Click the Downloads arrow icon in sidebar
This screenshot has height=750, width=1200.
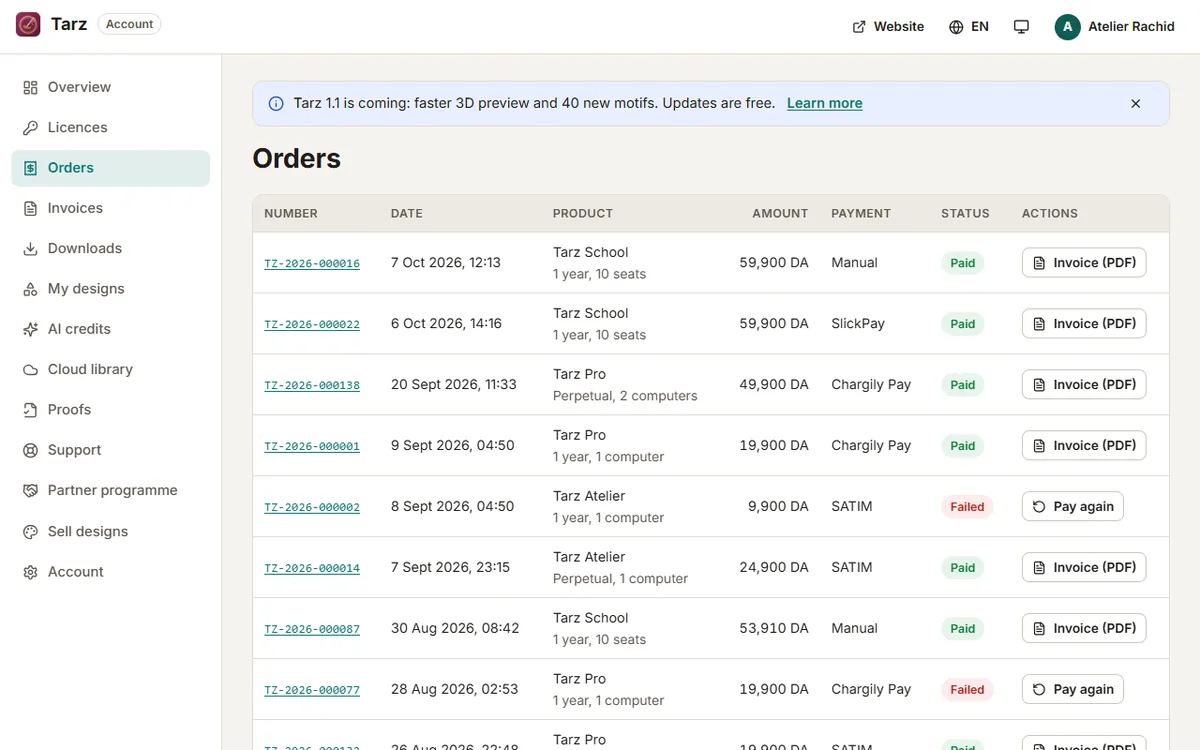[x=30, y=249]
